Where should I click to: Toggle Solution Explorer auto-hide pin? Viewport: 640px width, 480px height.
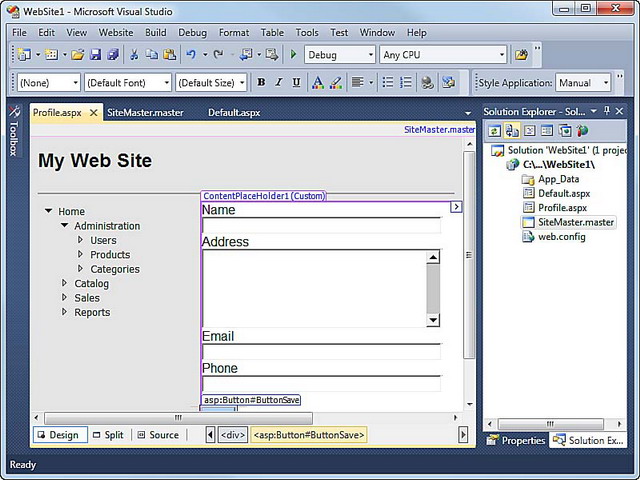607,111
